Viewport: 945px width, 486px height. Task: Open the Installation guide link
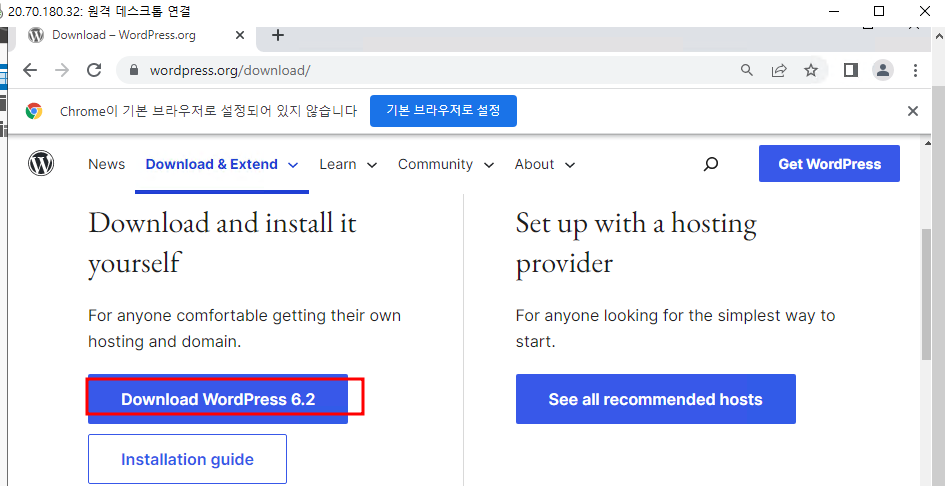pyautogui.click(x=187, y=459)
